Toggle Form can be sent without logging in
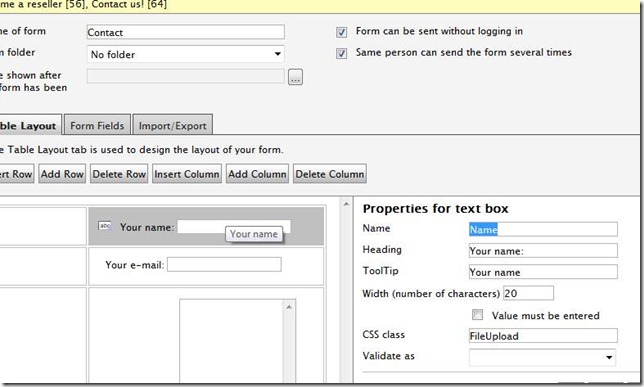The width and height of the screenshot is (644, 387). (341, 32)
